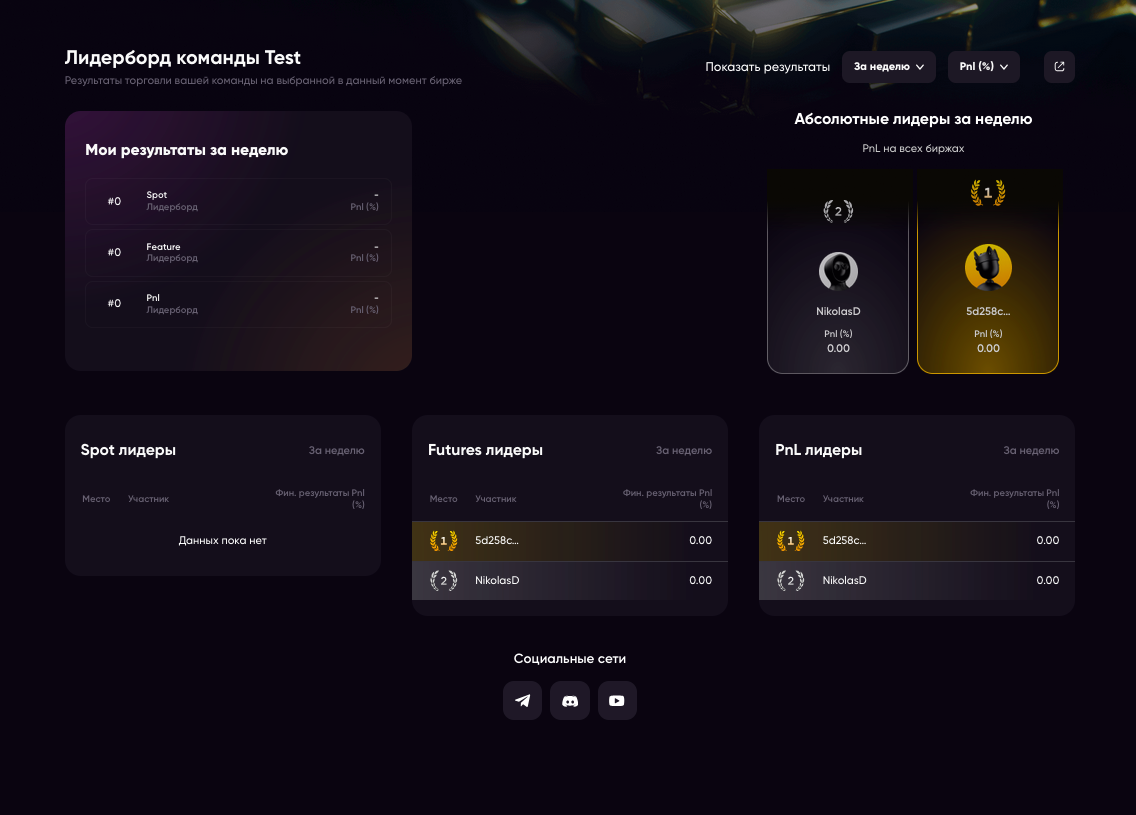Select 5d258c... row in Futures лидеры
Image resolution: width=1136 pixels, height=815 pixels.
[x=569, y=541]
